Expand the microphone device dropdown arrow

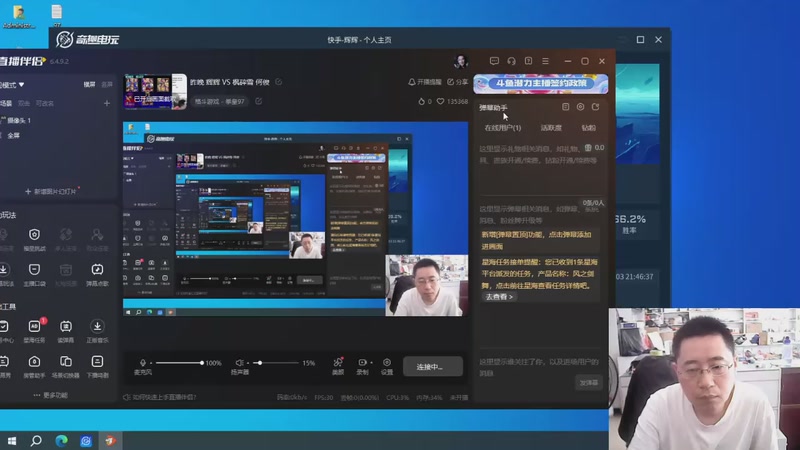[x=151, y=363]
